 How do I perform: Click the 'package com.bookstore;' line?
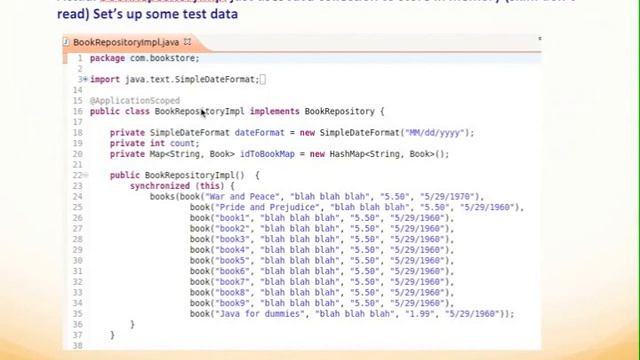[144, 58]
